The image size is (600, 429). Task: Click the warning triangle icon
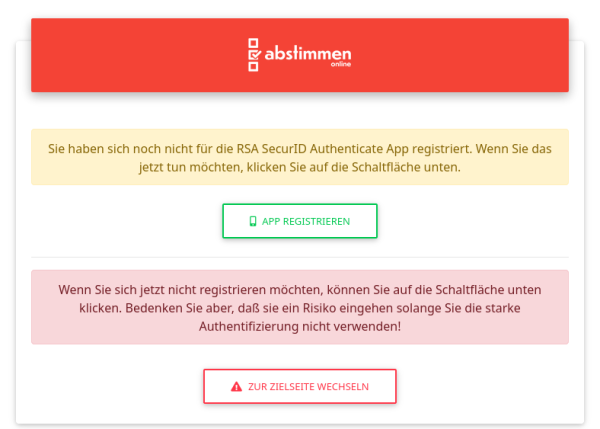tap(236, 387)
